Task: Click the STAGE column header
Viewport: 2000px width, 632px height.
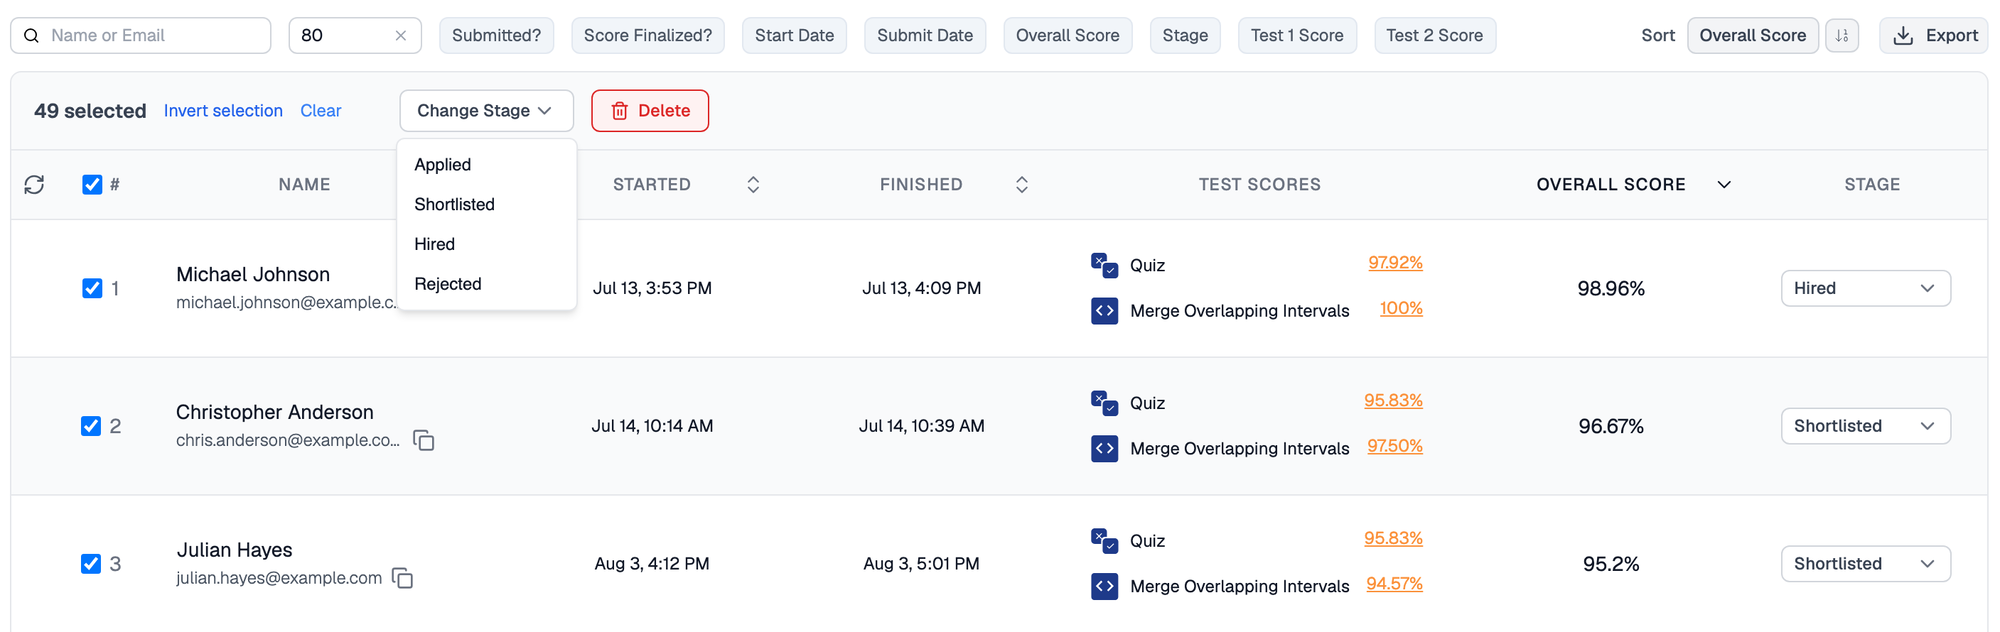Action: click(x=1872, y=185)
